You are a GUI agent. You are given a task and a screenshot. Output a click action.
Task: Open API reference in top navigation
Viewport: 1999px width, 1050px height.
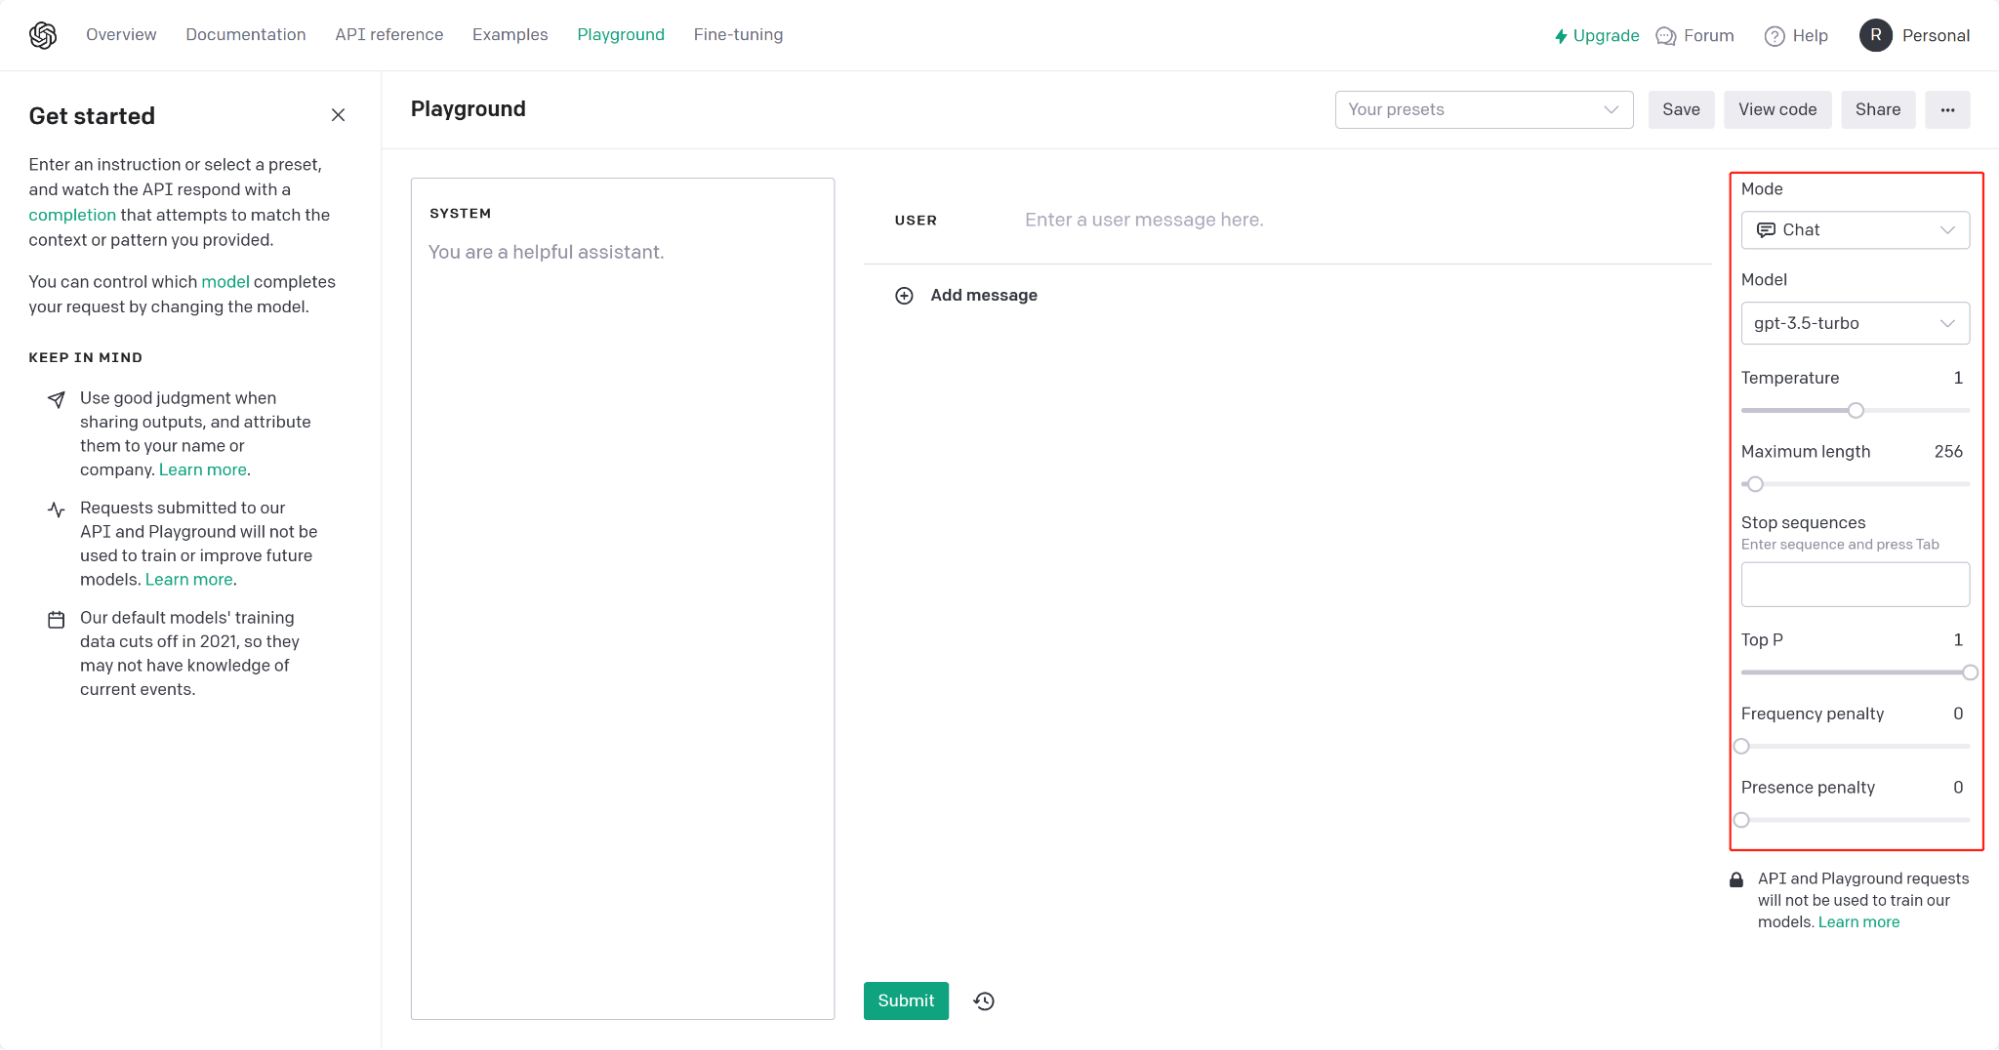pyautogui.click(x=389, y=35)
